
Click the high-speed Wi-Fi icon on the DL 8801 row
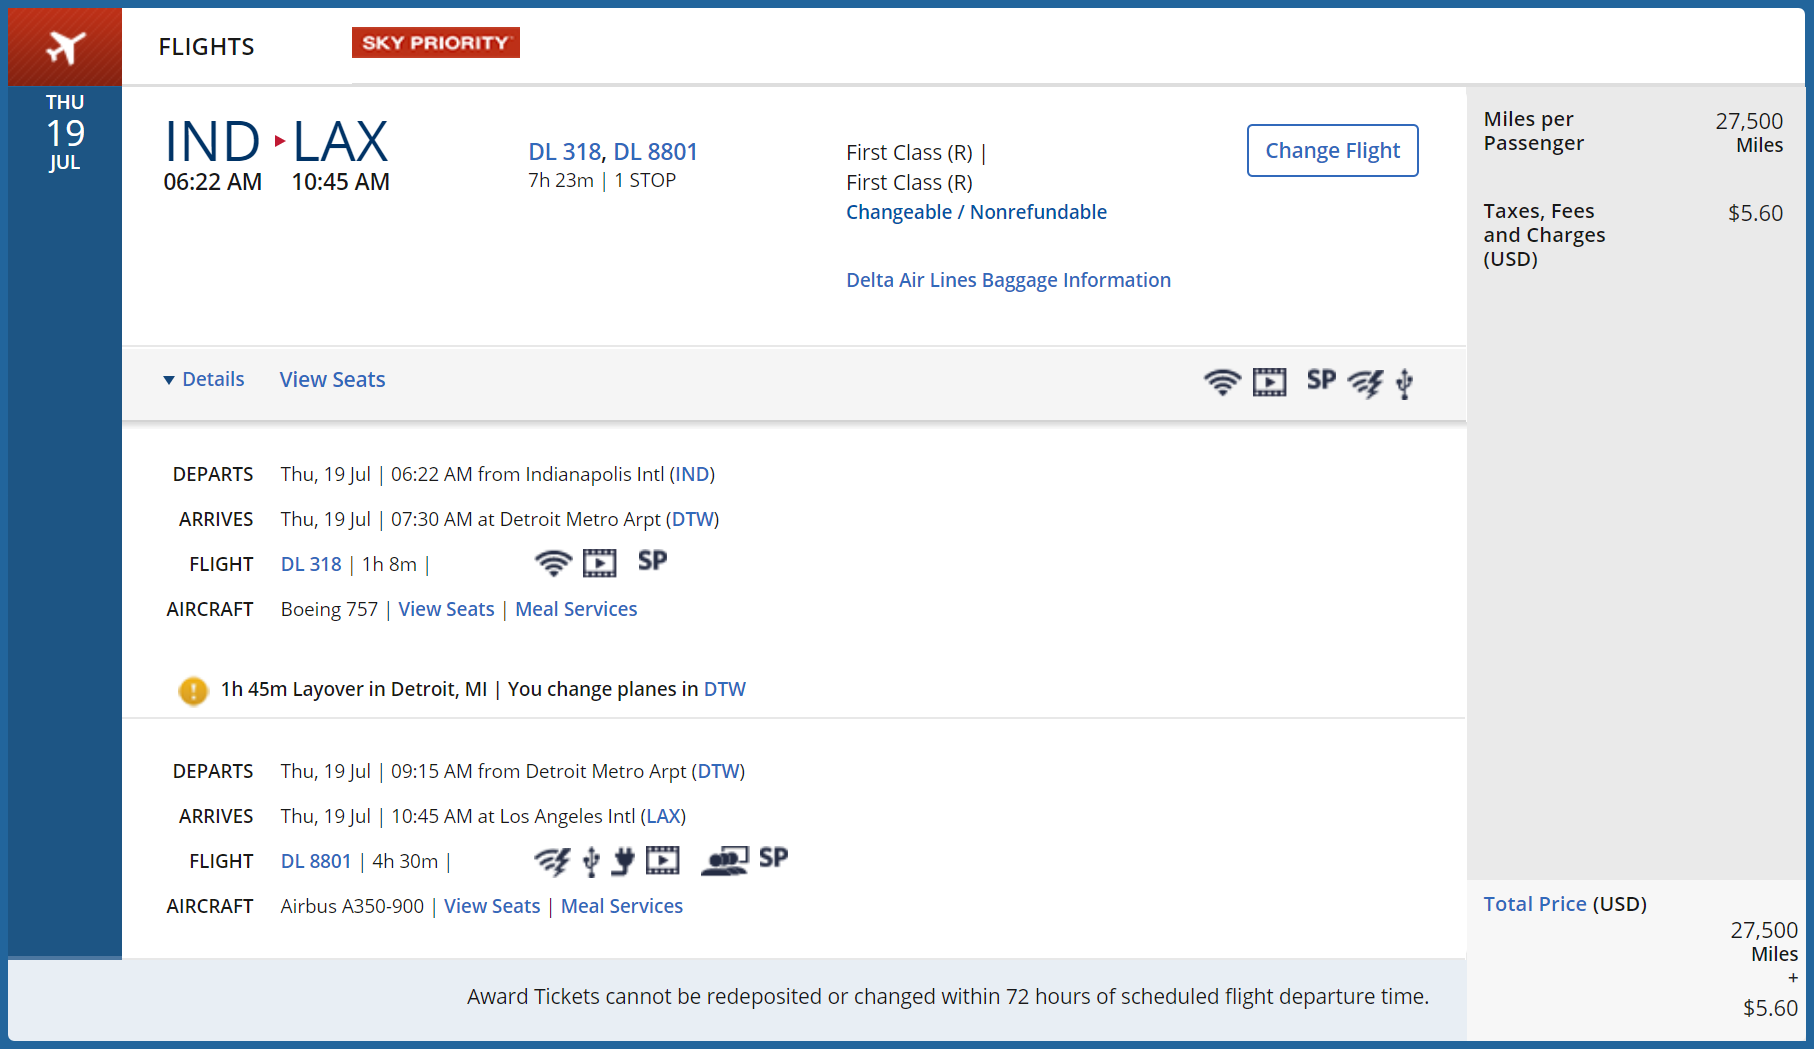(552, 861)
